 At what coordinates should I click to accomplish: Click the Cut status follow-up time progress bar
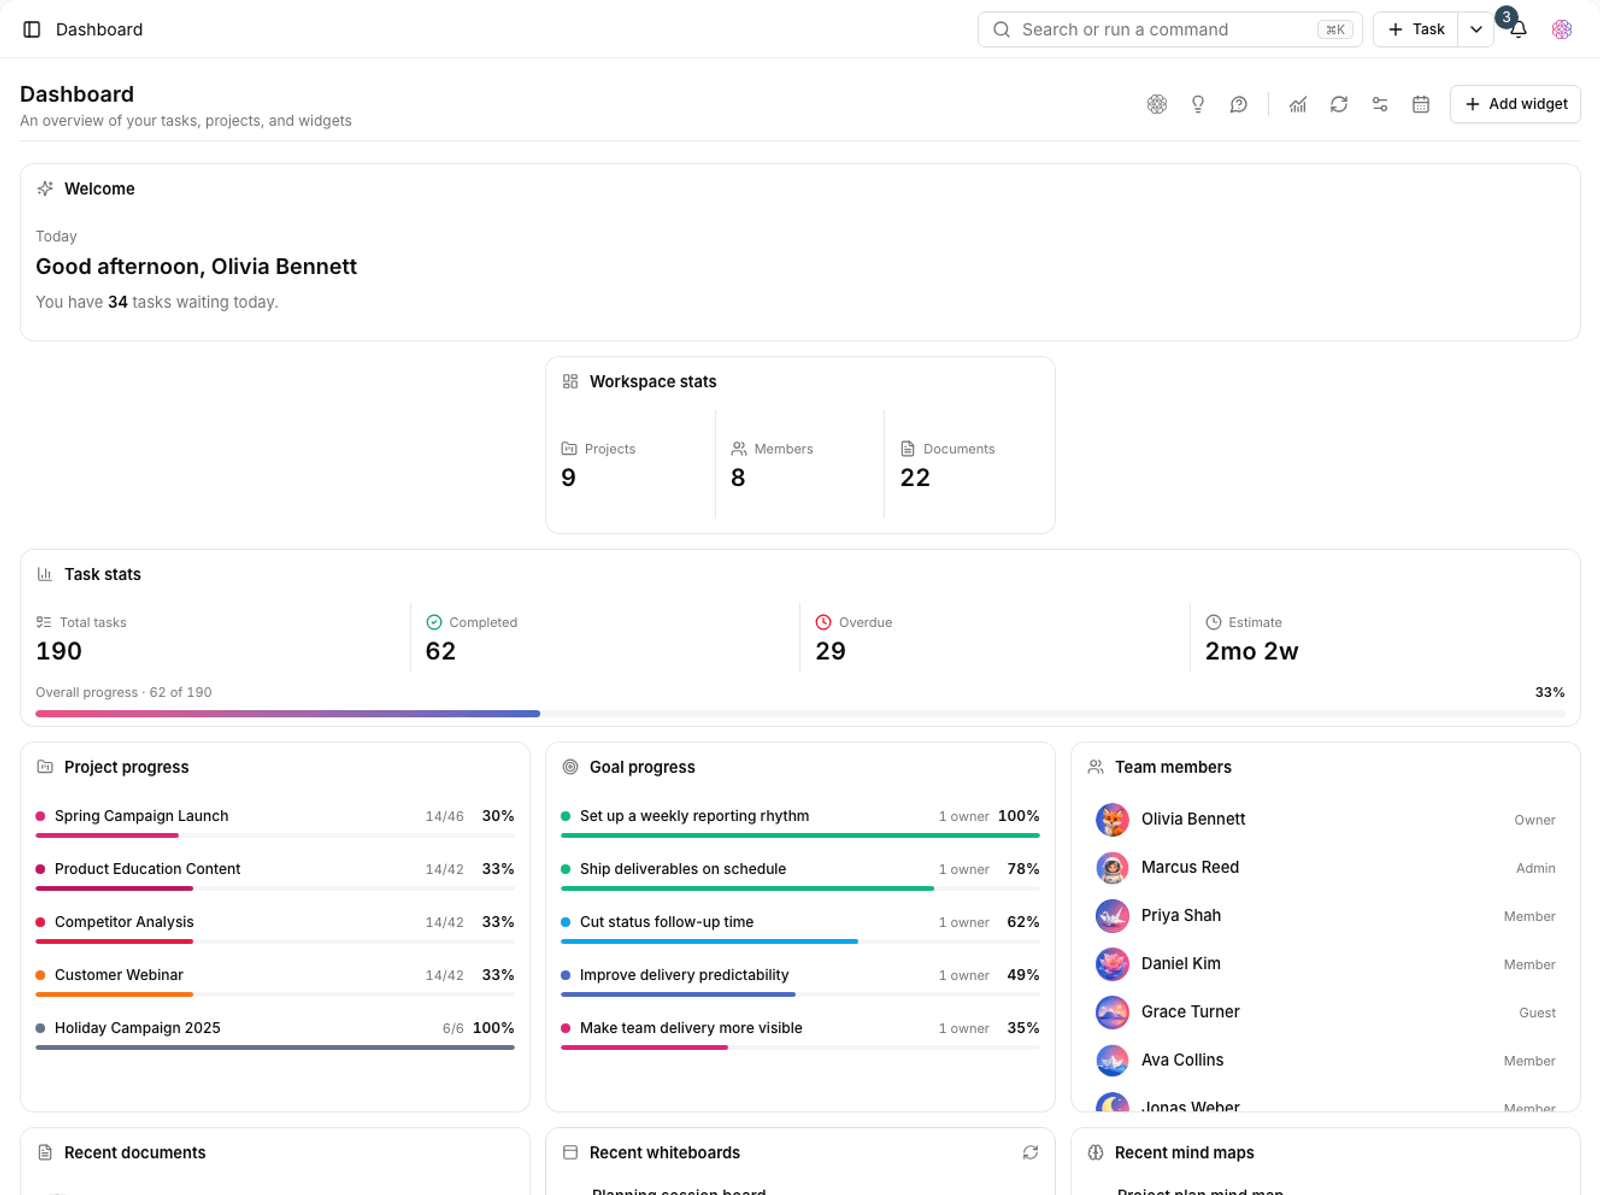tap(800, 941)
